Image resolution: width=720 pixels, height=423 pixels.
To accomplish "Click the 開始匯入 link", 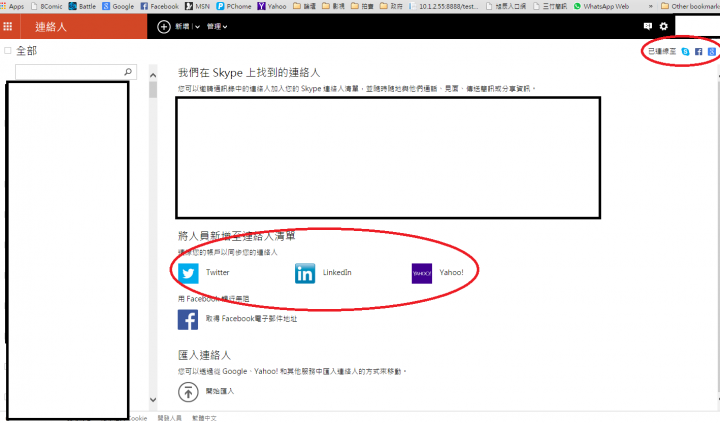I will point(220,391).
